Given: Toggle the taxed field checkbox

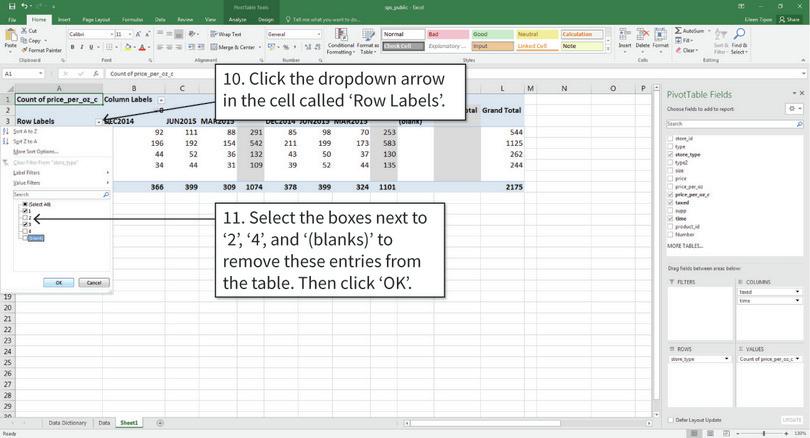Looking at the screenshot, I should [x=671, y=202].
